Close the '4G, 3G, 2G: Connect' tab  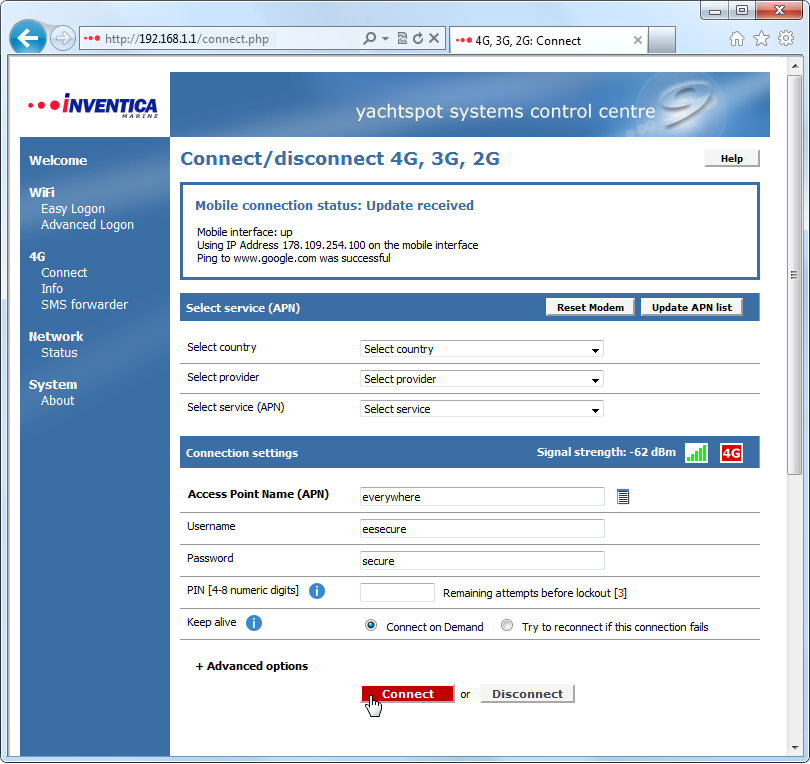click(x=638, y=40)
